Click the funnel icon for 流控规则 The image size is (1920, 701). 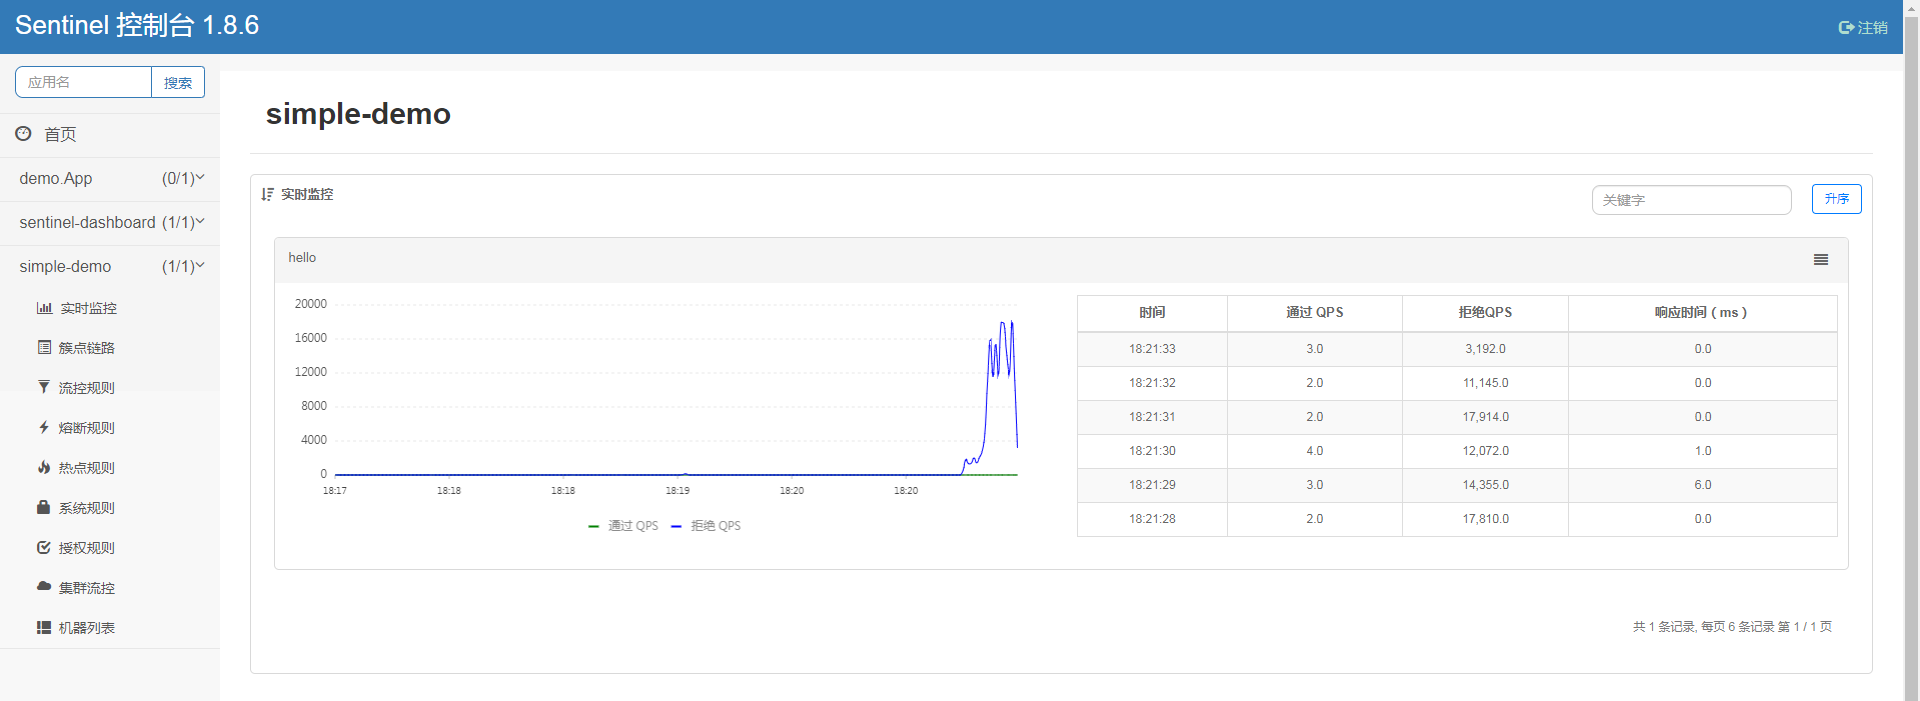point(44,387)
